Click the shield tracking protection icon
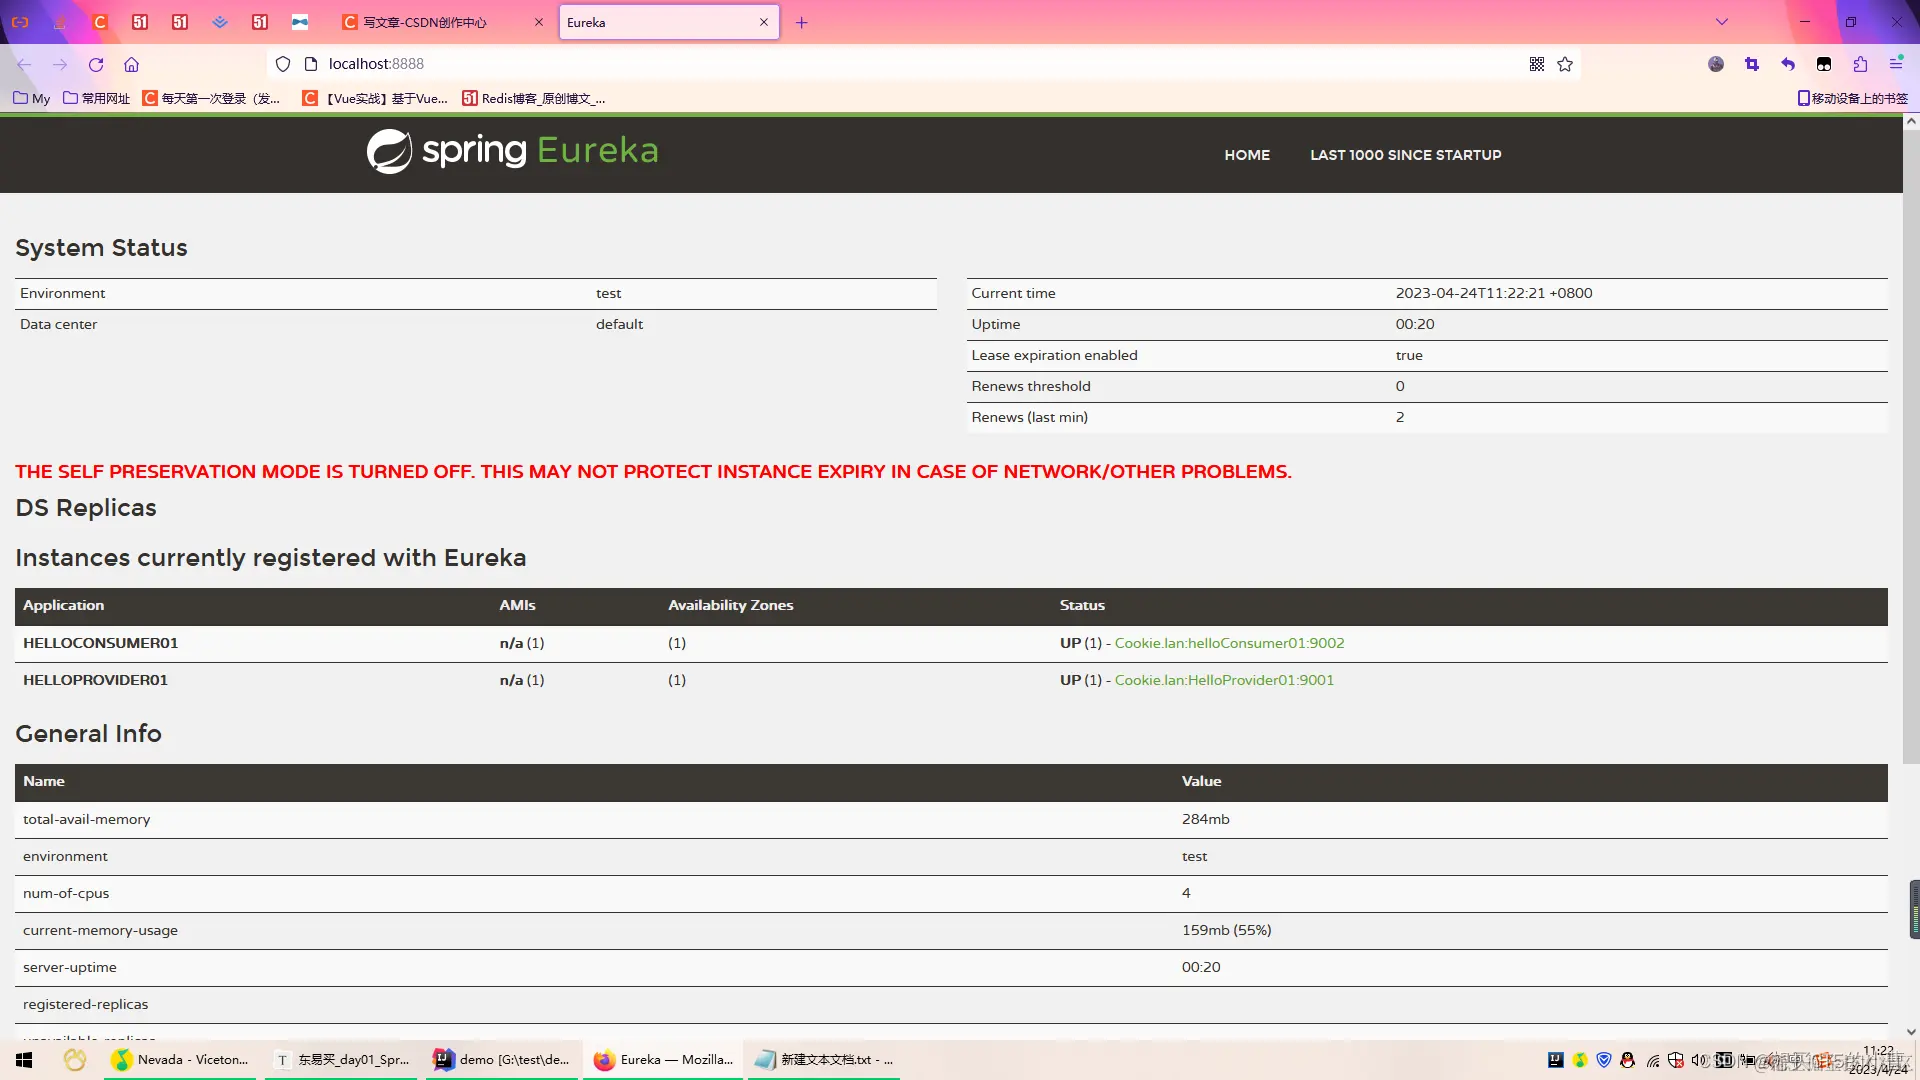This screenshot has width=1920, height=1080. 283,64
